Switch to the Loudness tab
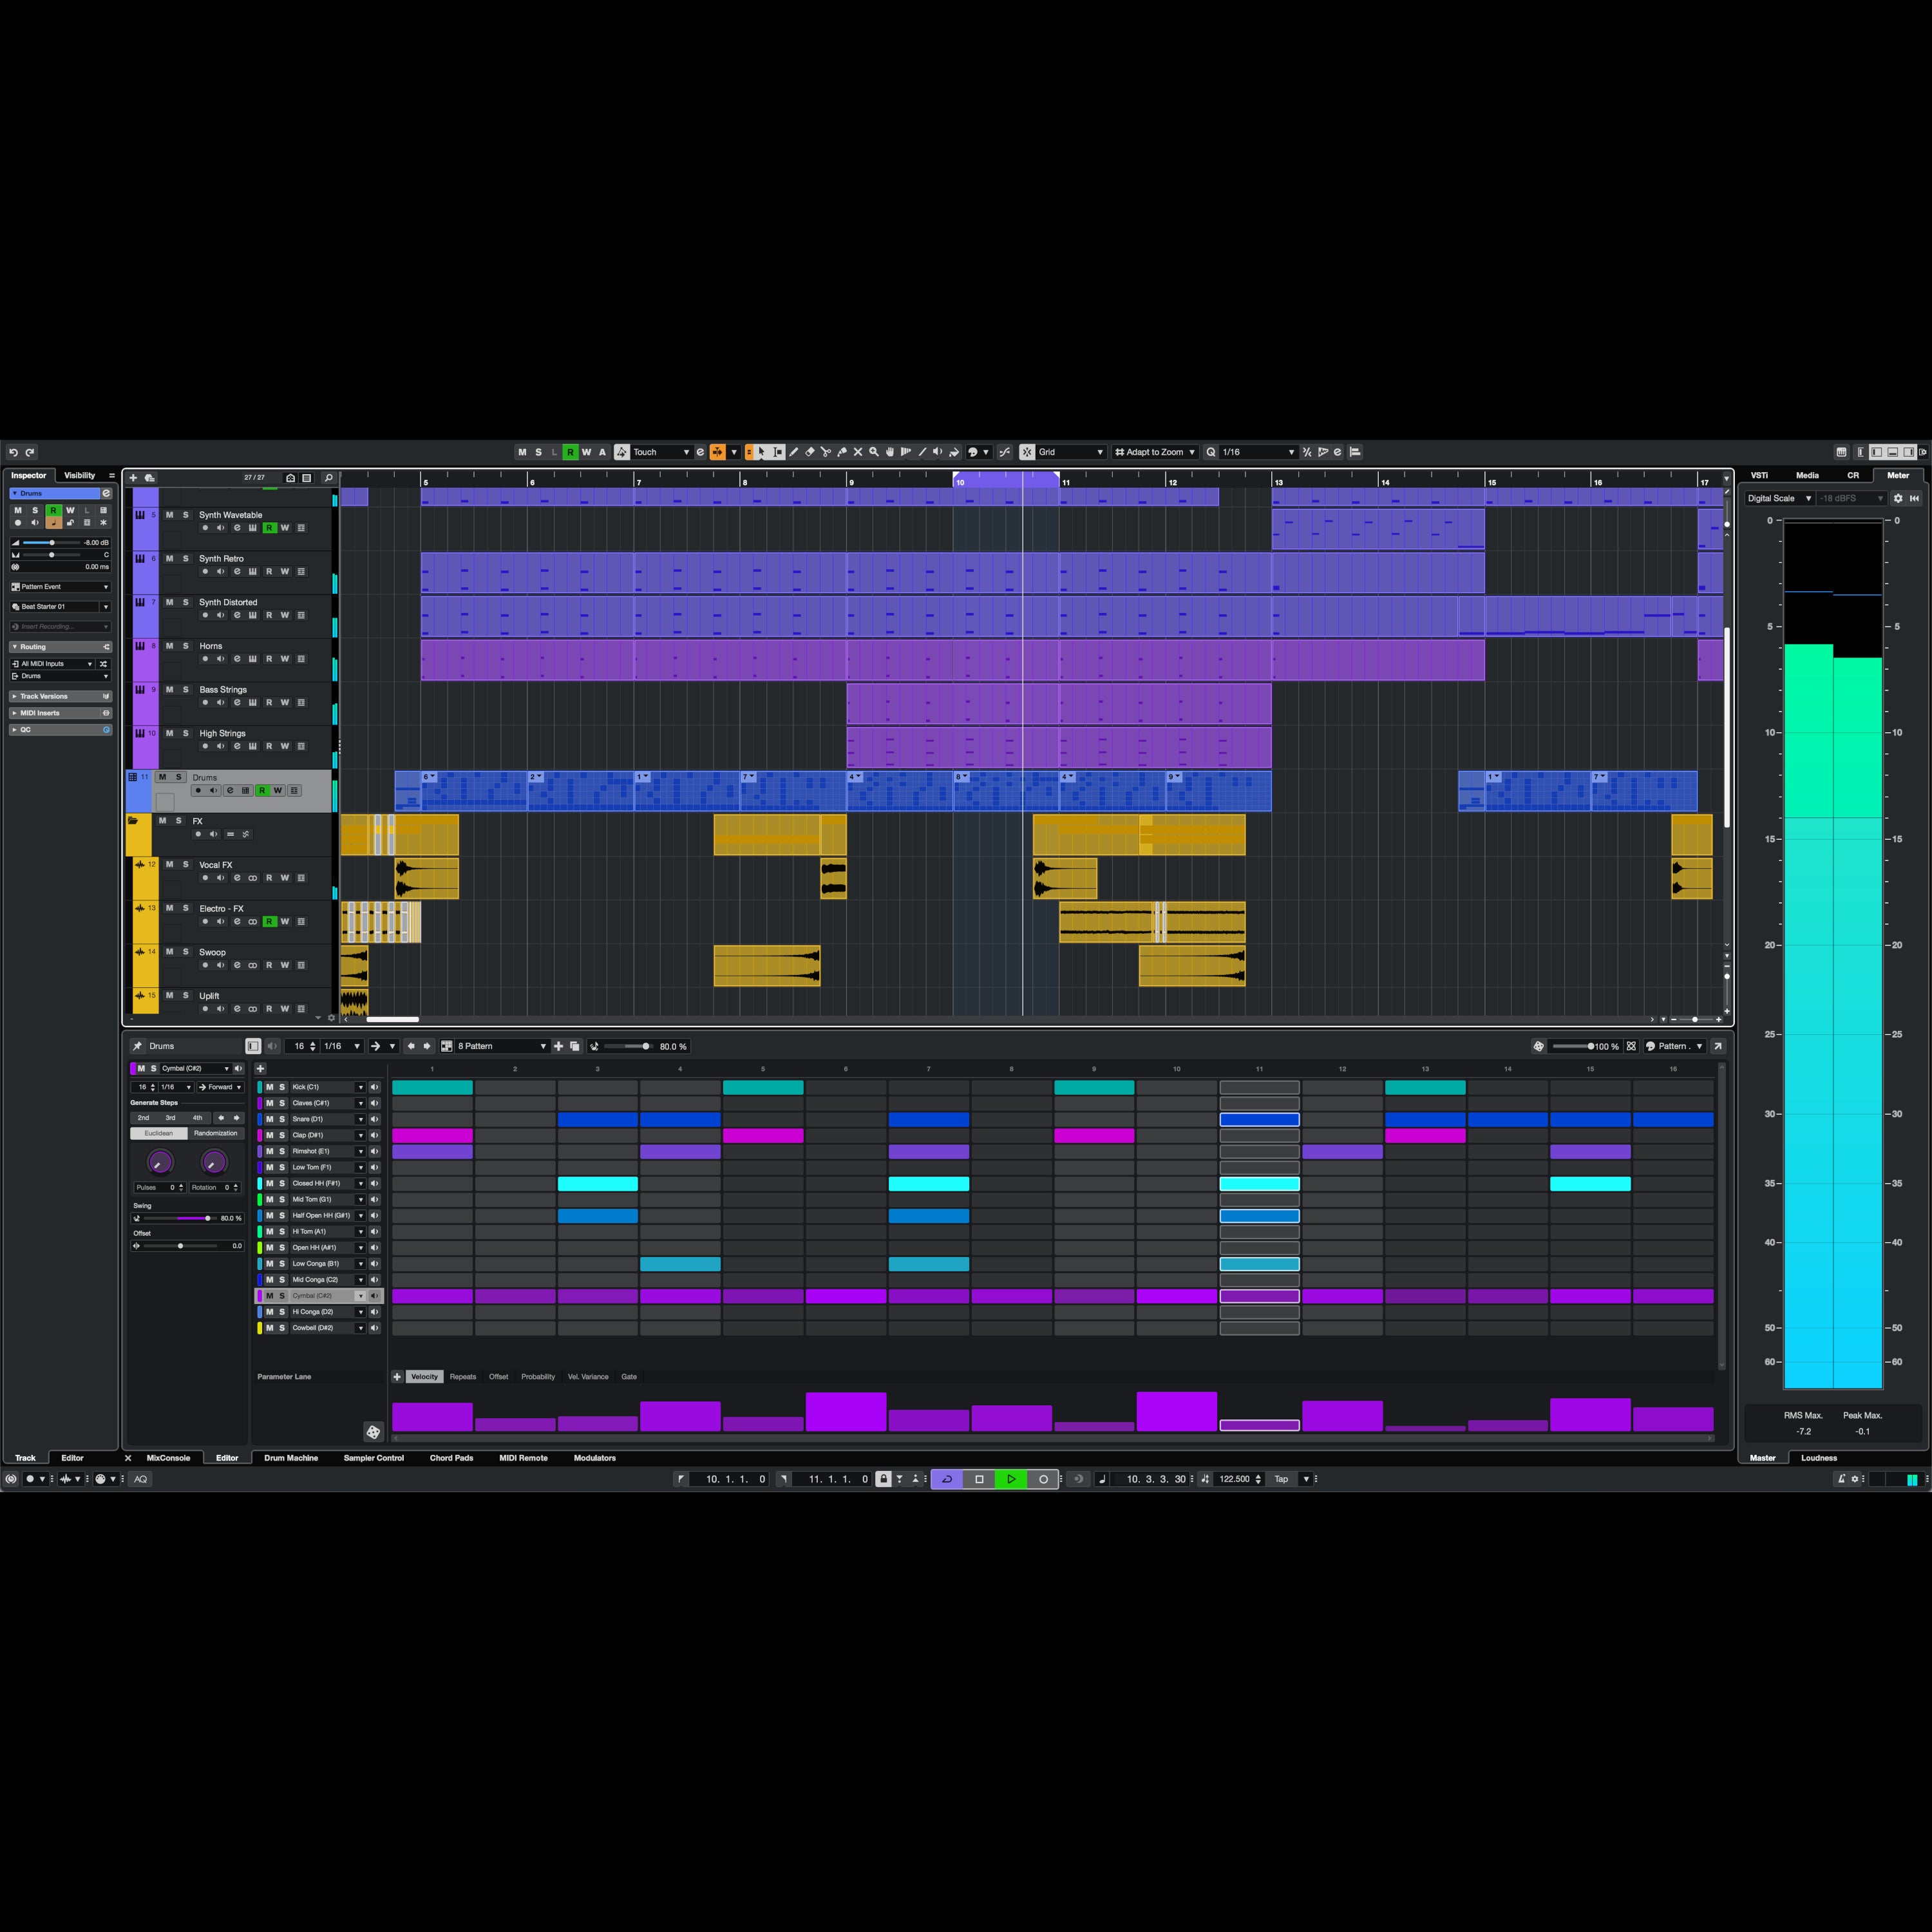The width and height of the screenshot is (1932, 1932). [1819, 1458]
